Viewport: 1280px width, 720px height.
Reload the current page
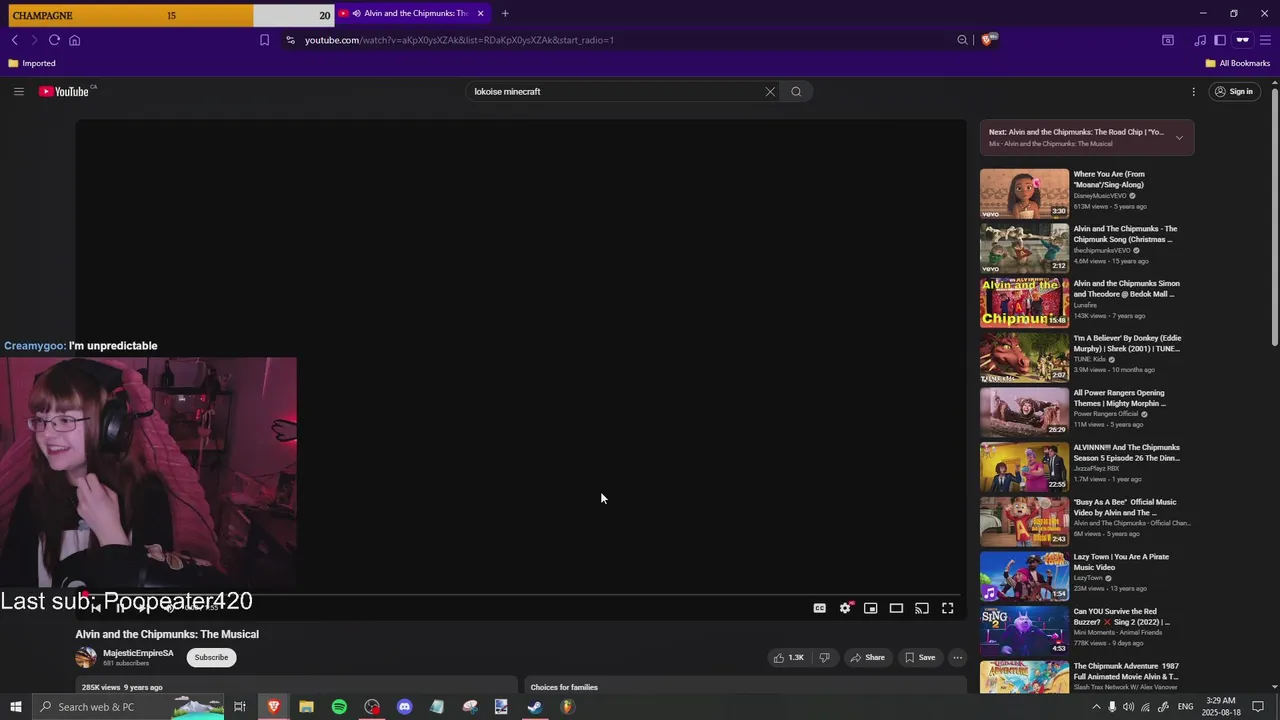pos(54,40)
